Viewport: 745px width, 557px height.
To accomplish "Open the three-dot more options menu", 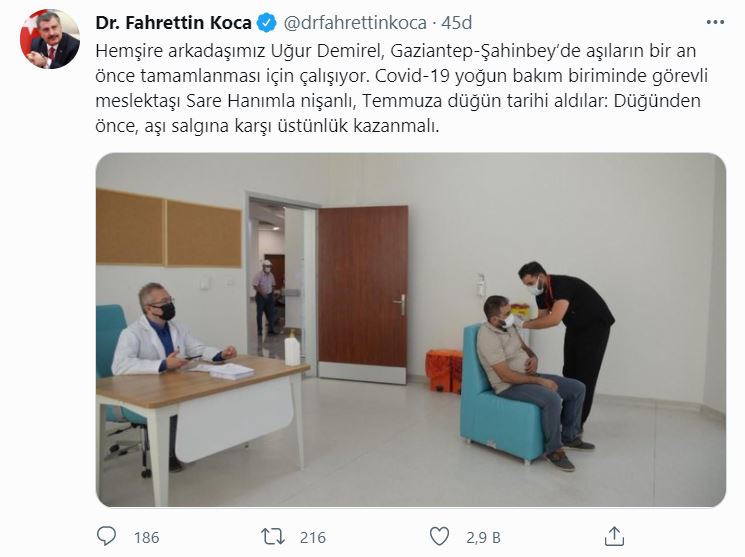I will pyautogui.click(x=715, y=22).
